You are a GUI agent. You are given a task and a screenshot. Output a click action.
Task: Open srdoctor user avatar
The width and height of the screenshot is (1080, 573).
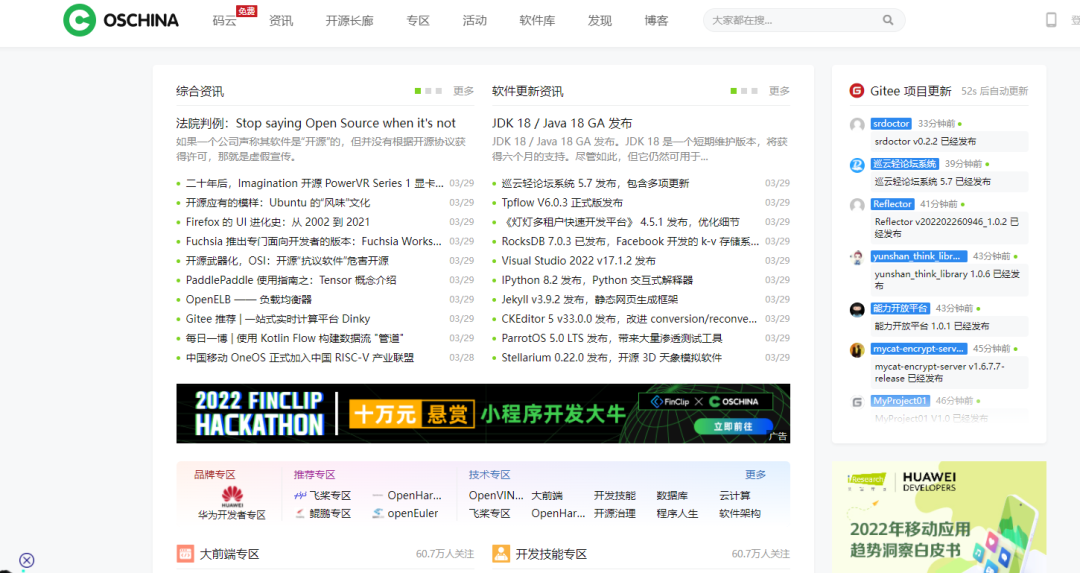coord(857,125)
